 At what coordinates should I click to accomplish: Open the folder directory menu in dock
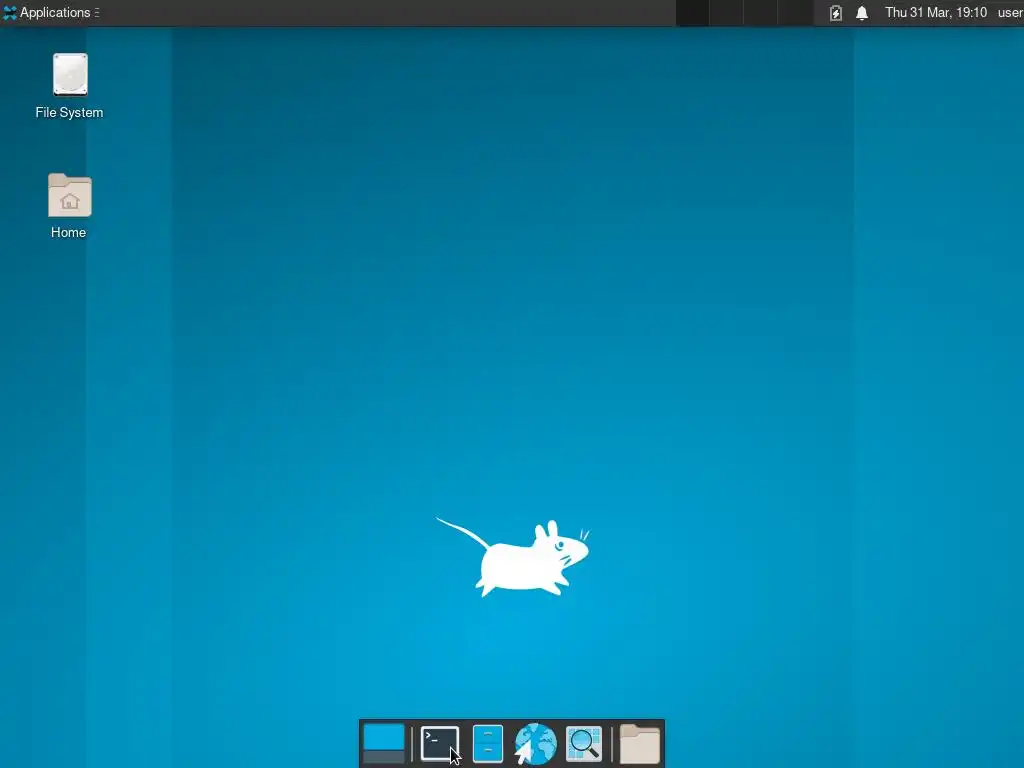639,744
